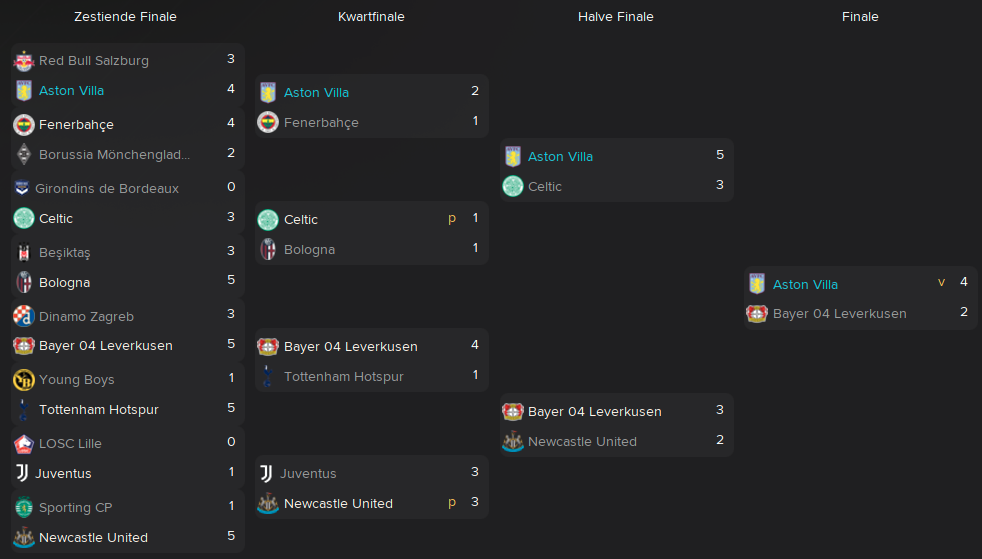Click the Halve Finale column header

[x=616, y=17]
